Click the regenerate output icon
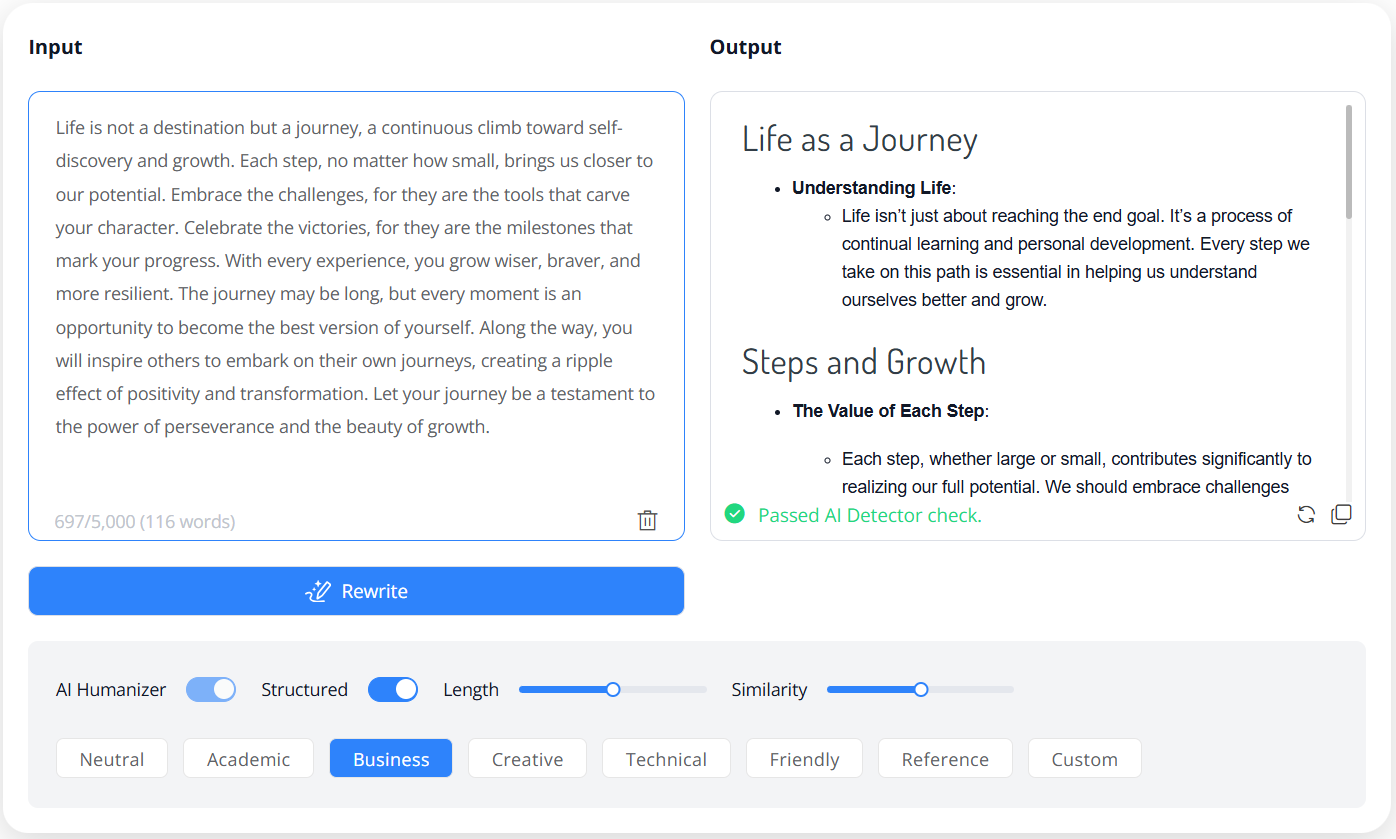The width and height of the screenshot is (1396, 839). [x=1306, y=515]
